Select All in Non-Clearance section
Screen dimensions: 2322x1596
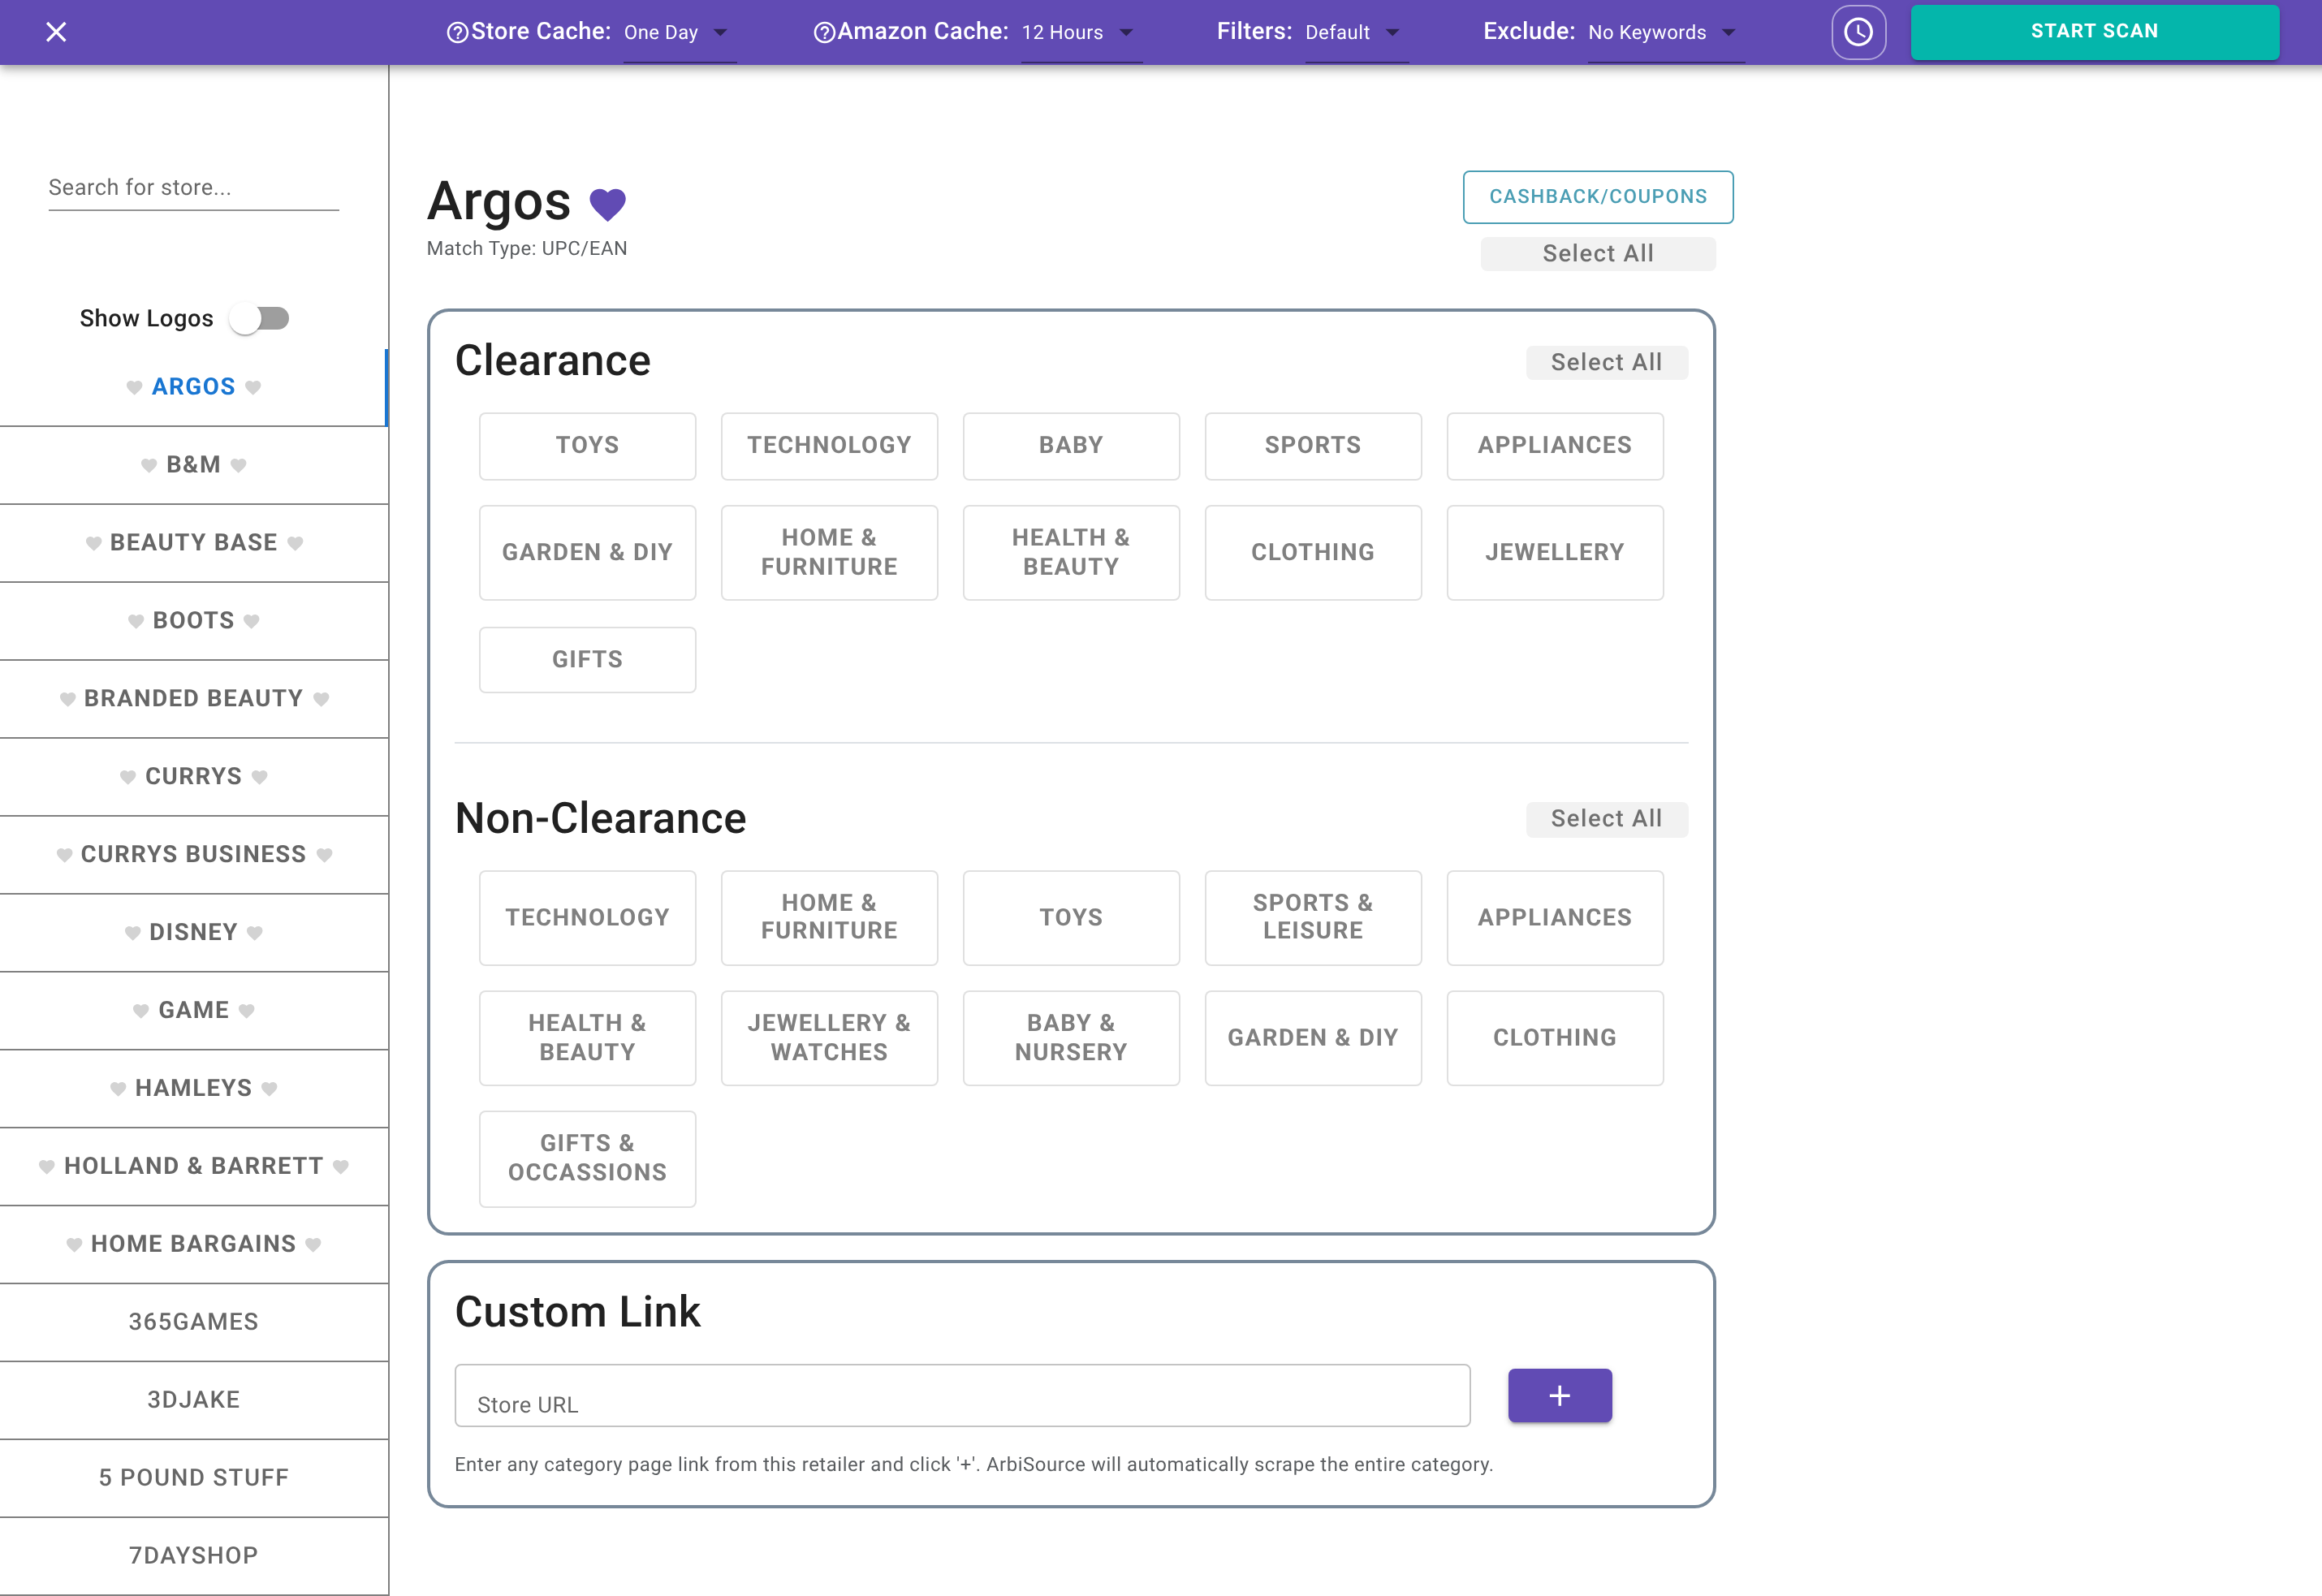1606,819
